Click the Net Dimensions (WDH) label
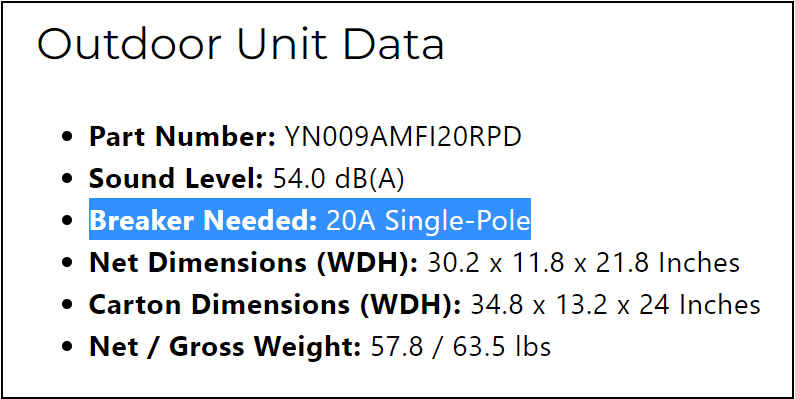The width and height of the screenshot is (795, 399). coord(254,262)
